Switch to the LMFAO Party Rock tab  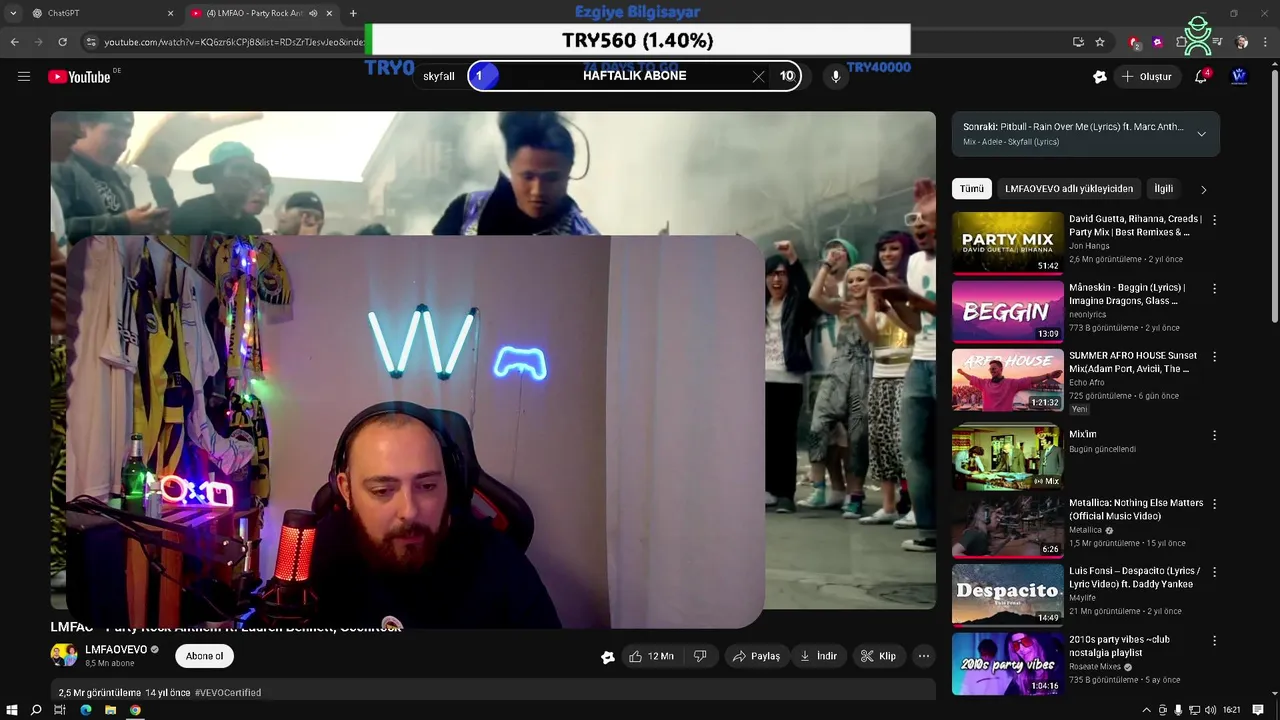click(x=262, y=13)
